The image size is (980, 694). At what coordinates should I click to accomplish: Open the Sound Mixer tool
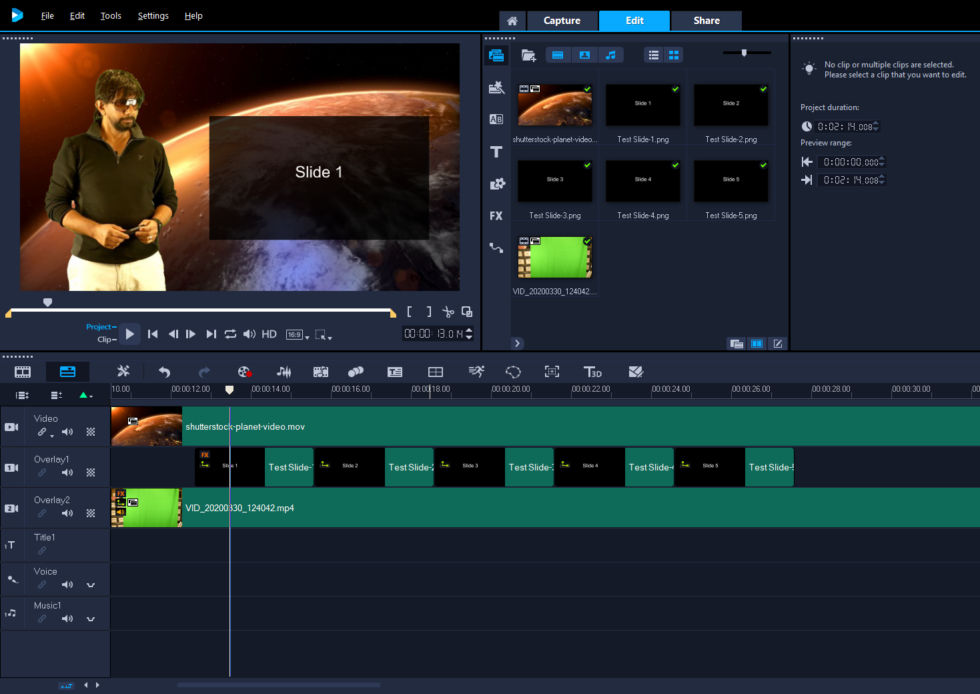pyautogui.click(x=284, y=371)
